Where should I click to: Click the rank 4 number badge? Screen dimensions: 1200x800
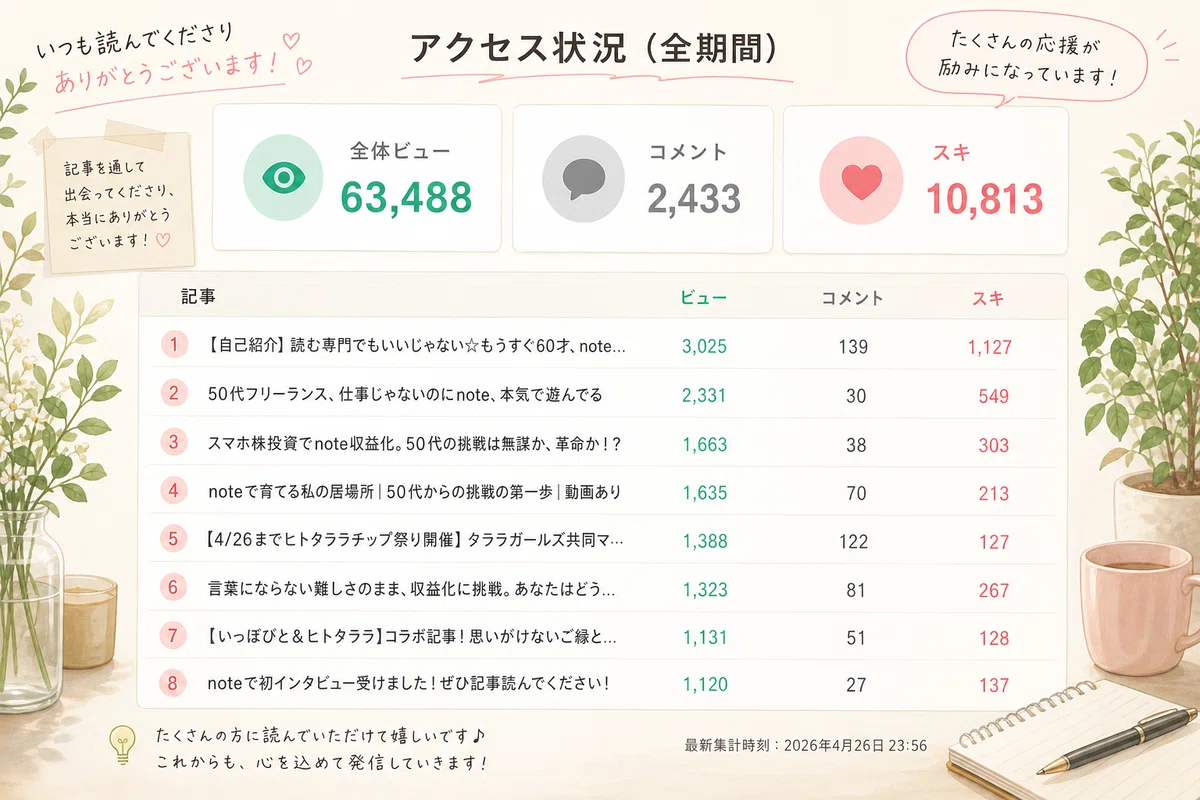174,490
